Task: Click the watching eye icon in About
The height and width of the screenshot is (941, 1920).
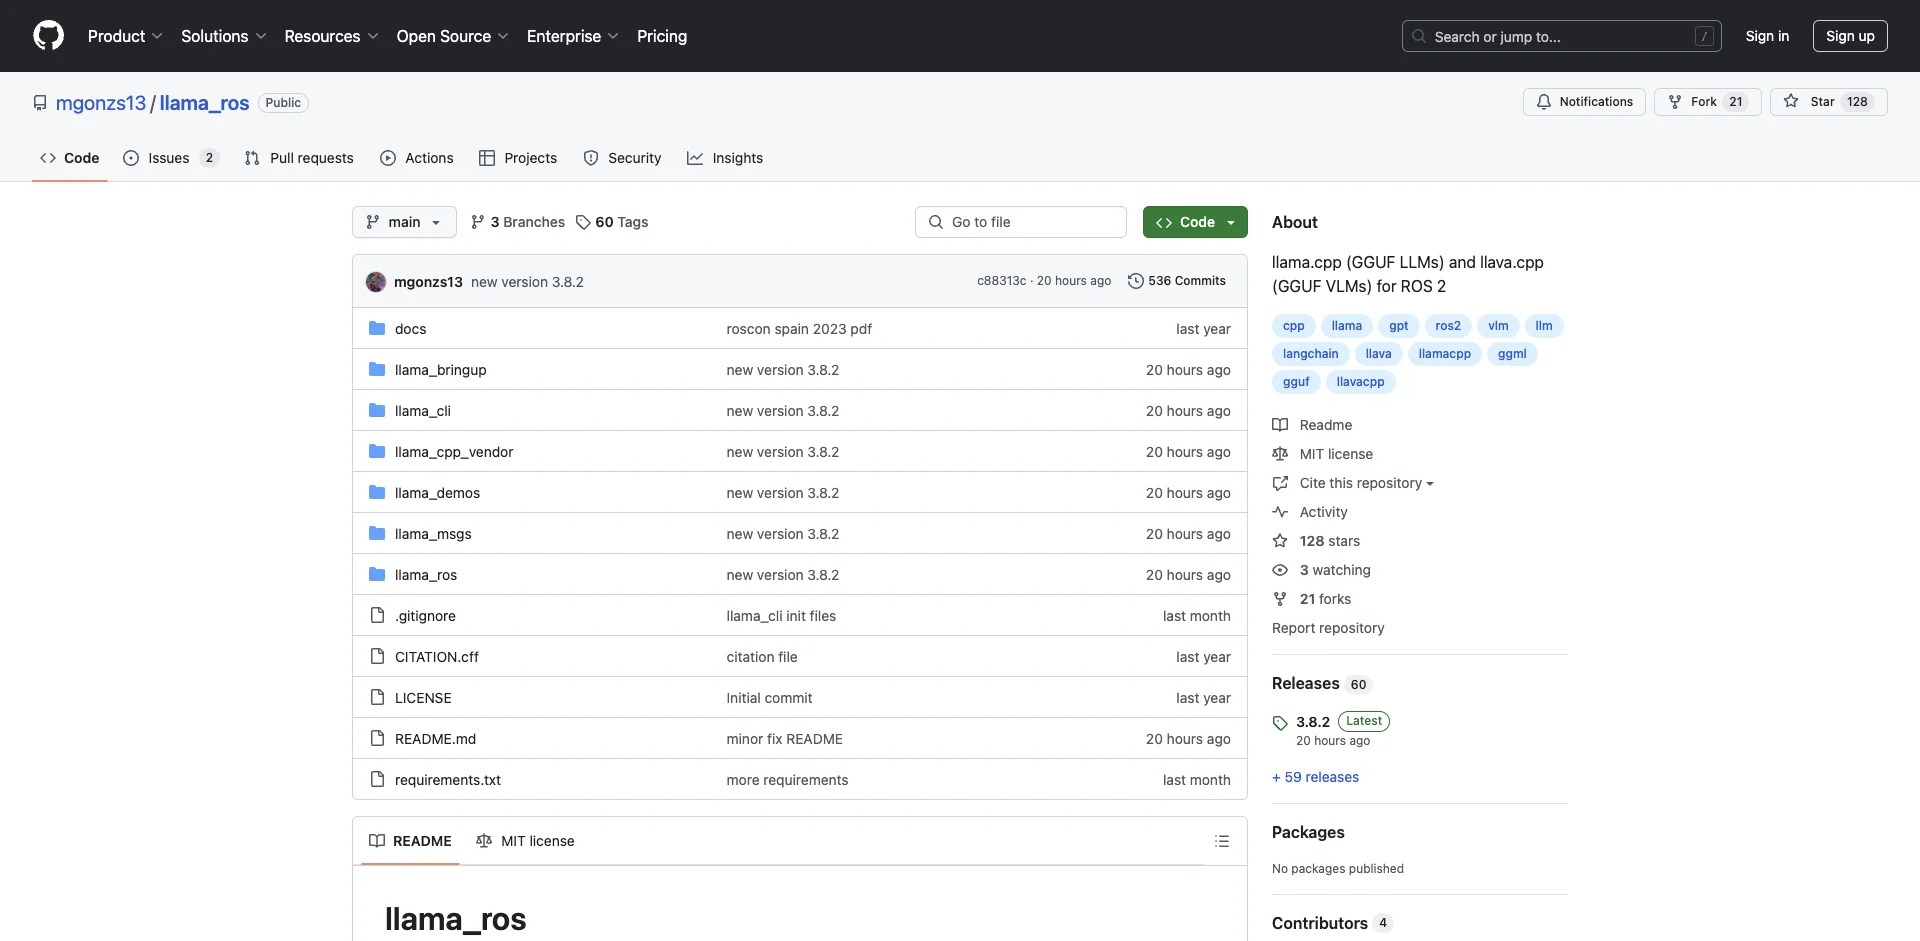Action: click(1280, 570)
